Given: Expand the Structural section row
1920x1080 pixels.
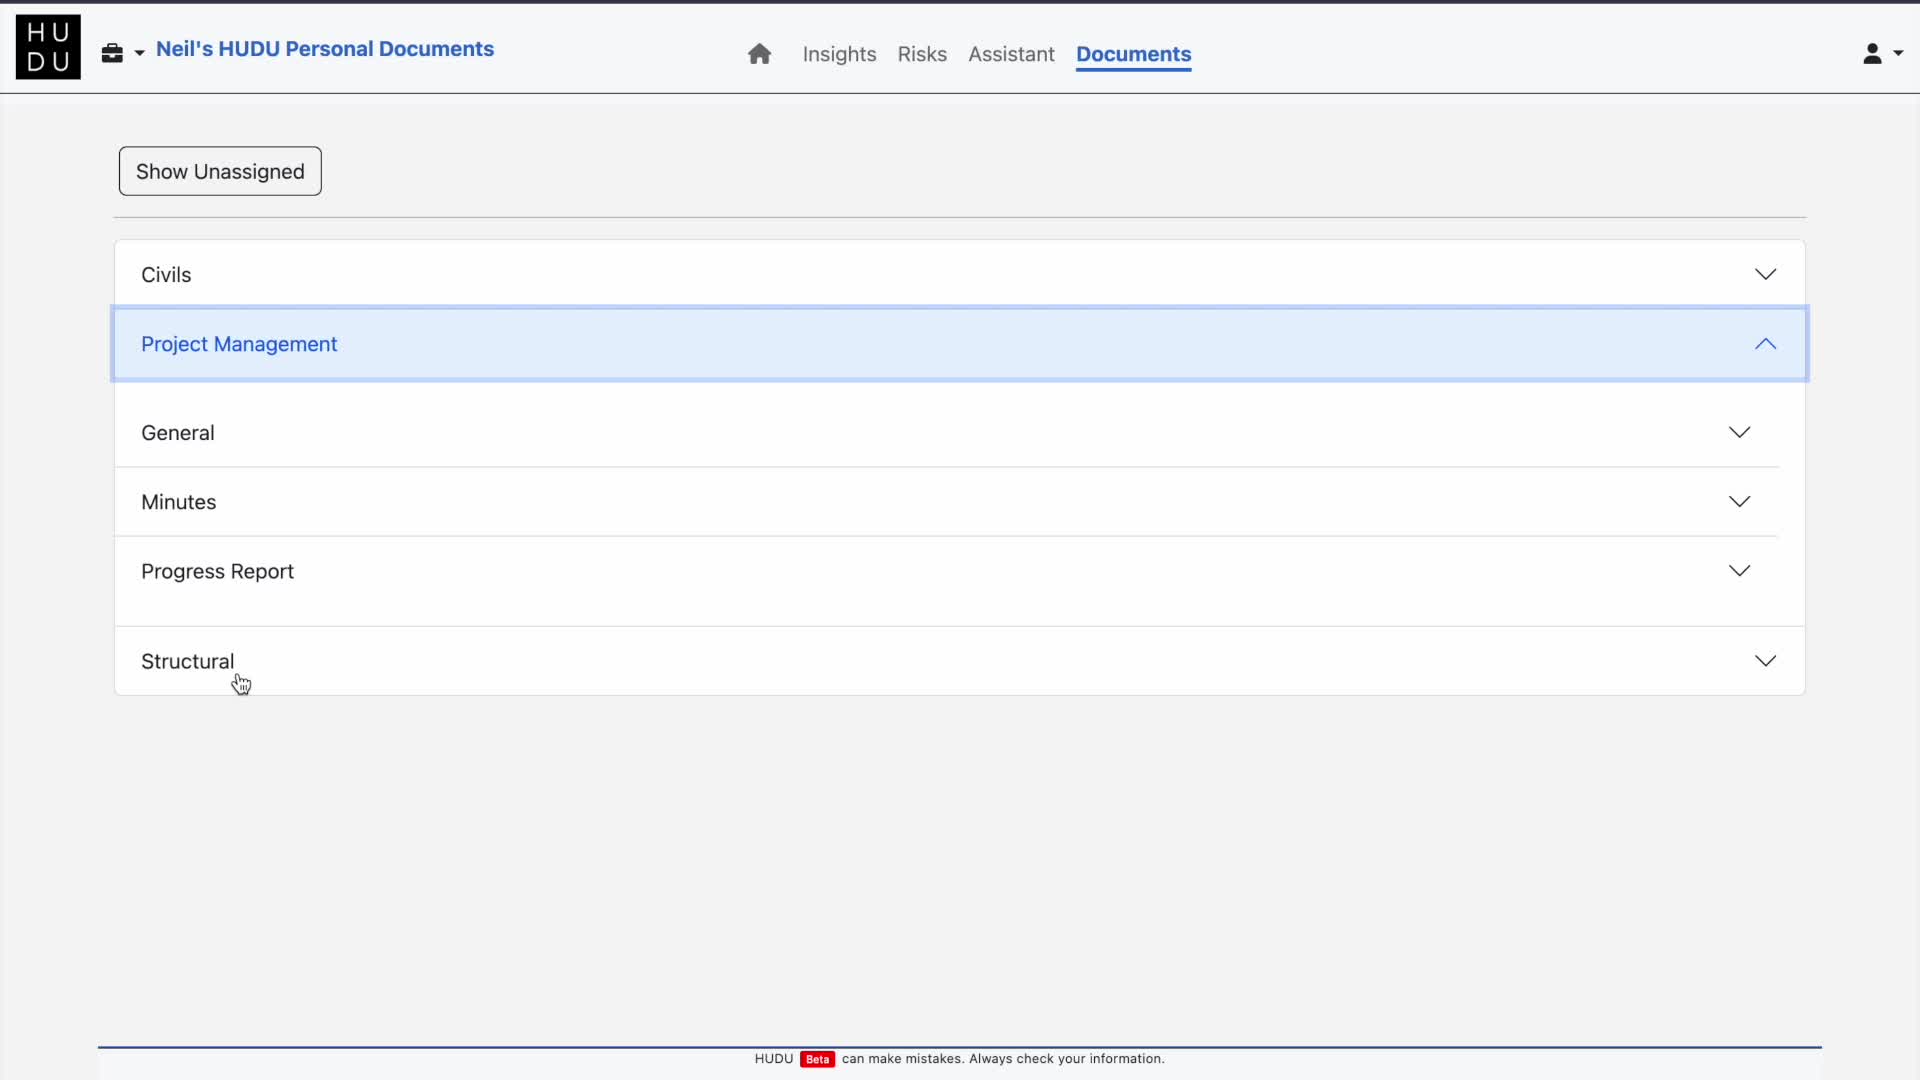Looking at the screenshot, I should coord(187,661).
